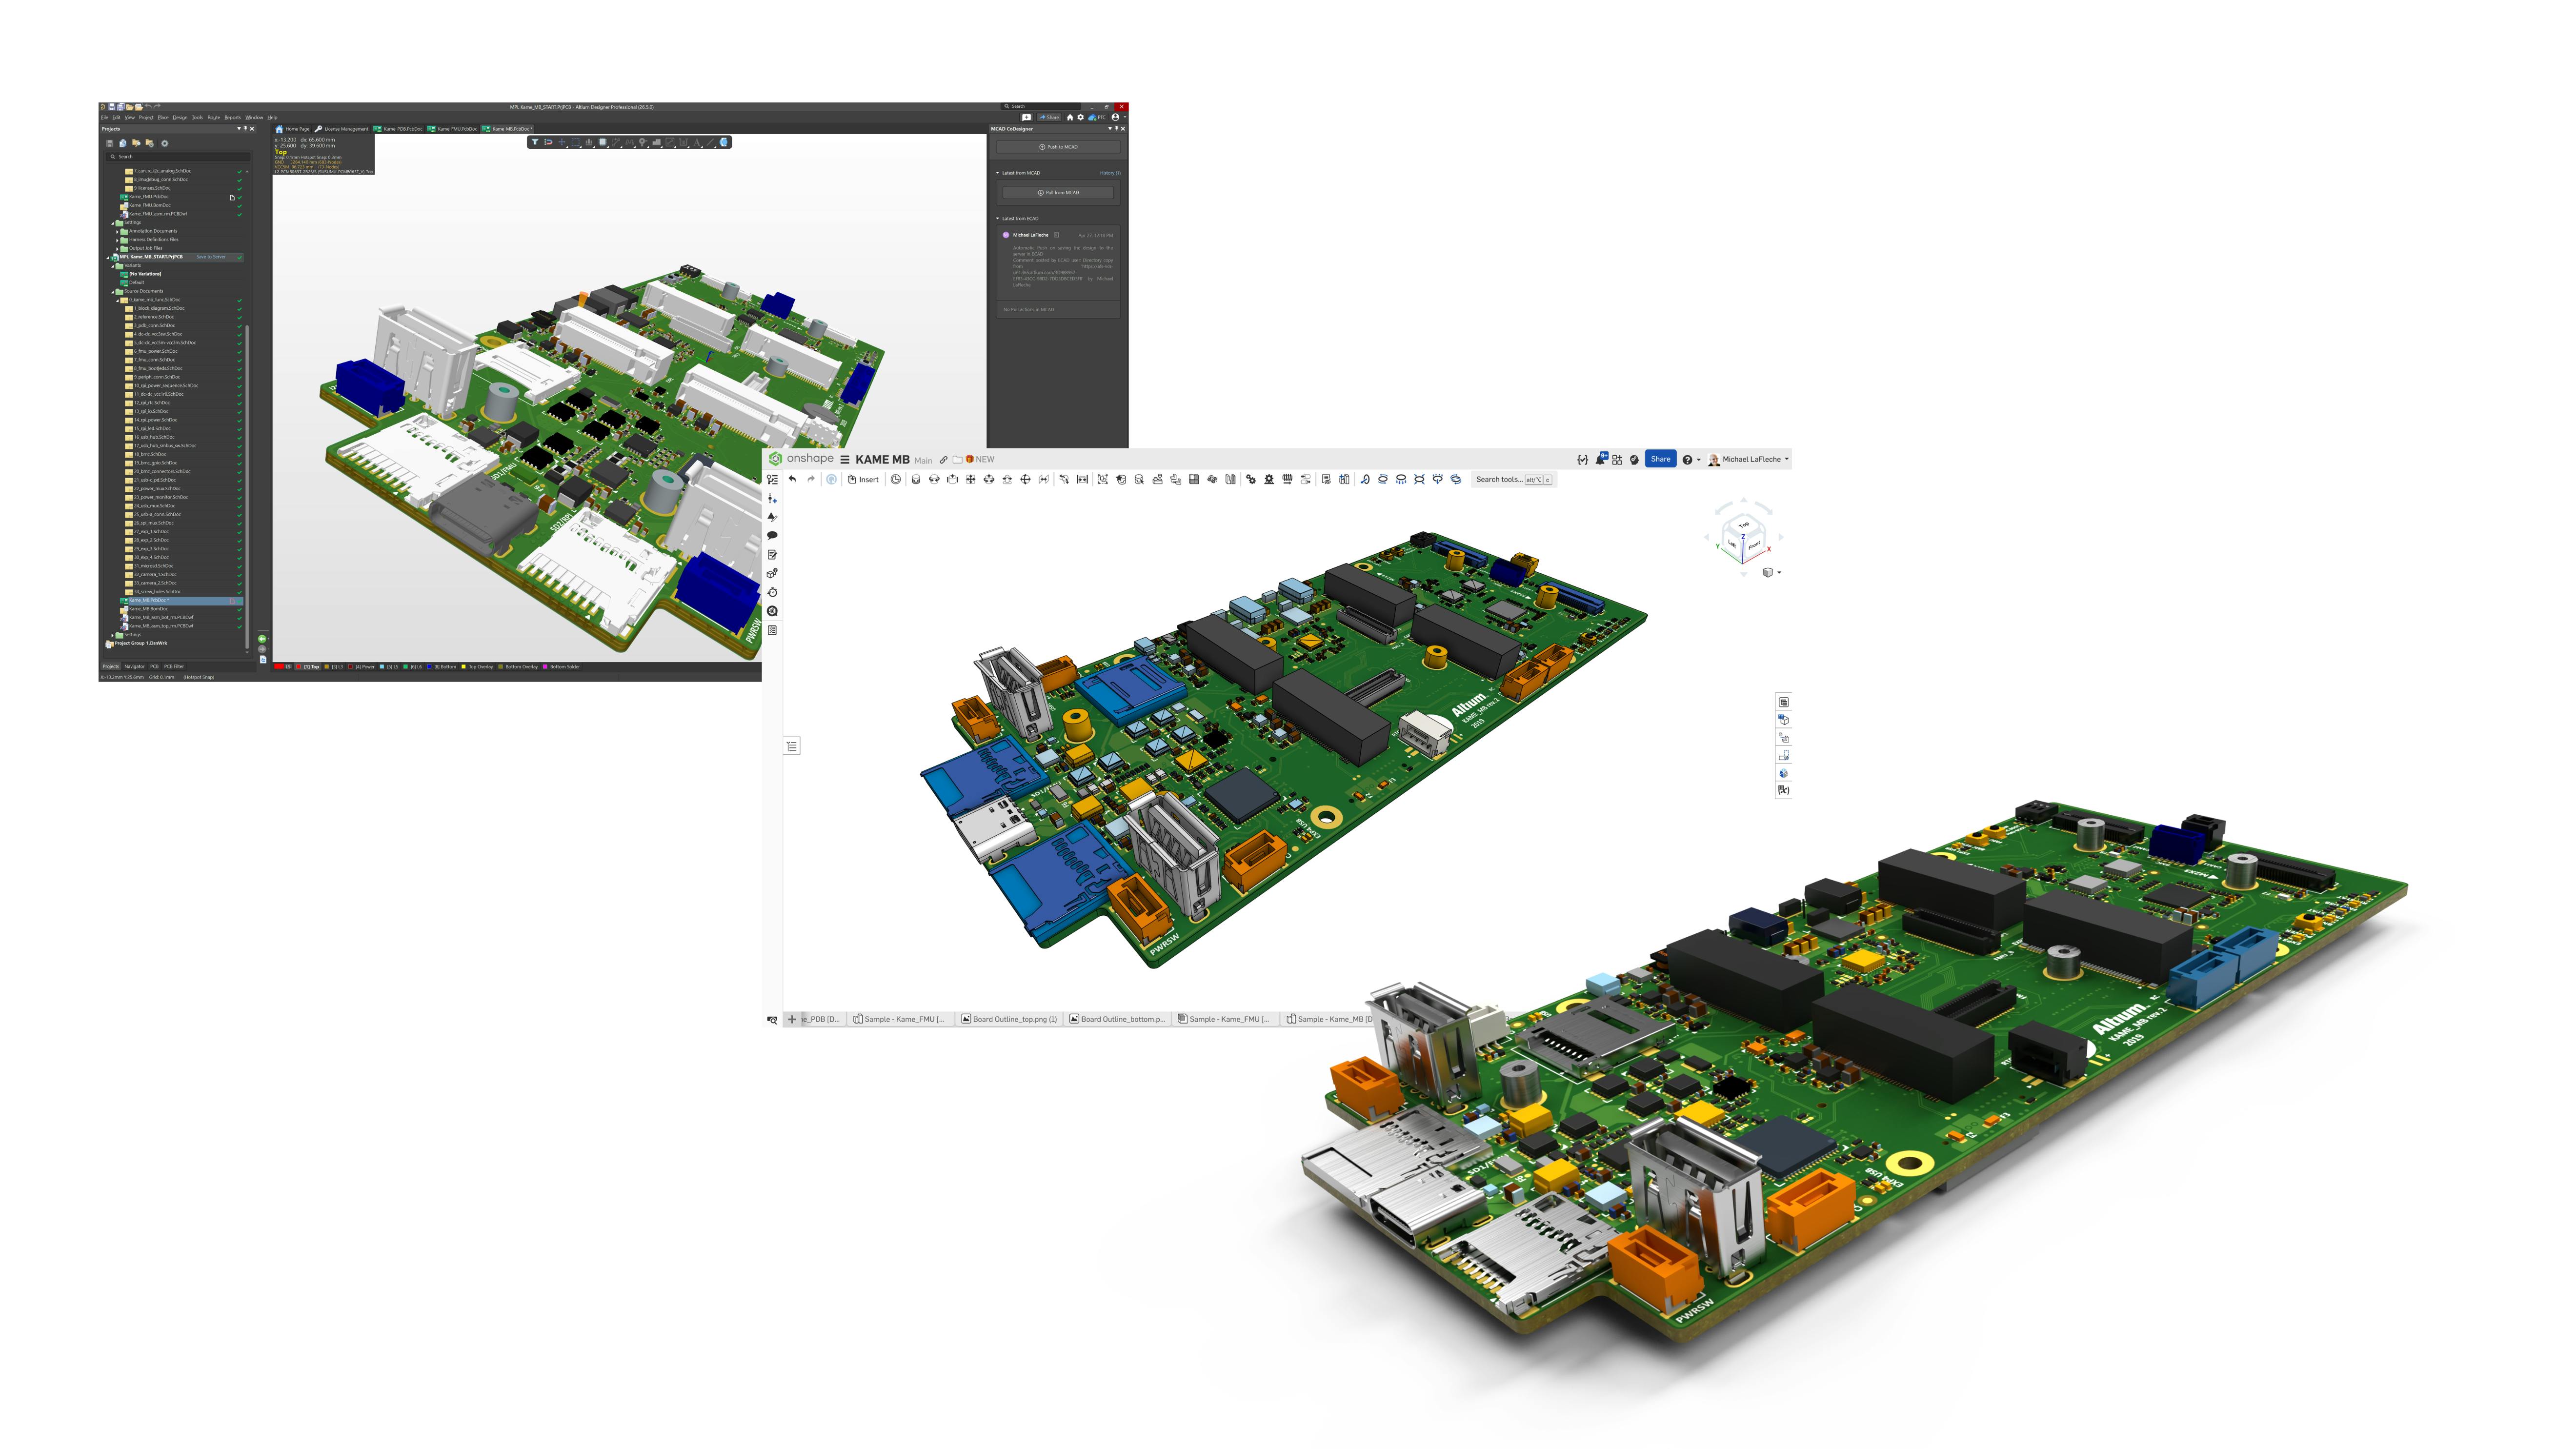Click the green back arrow in Altium Projects panel

(x=262, y=638)
